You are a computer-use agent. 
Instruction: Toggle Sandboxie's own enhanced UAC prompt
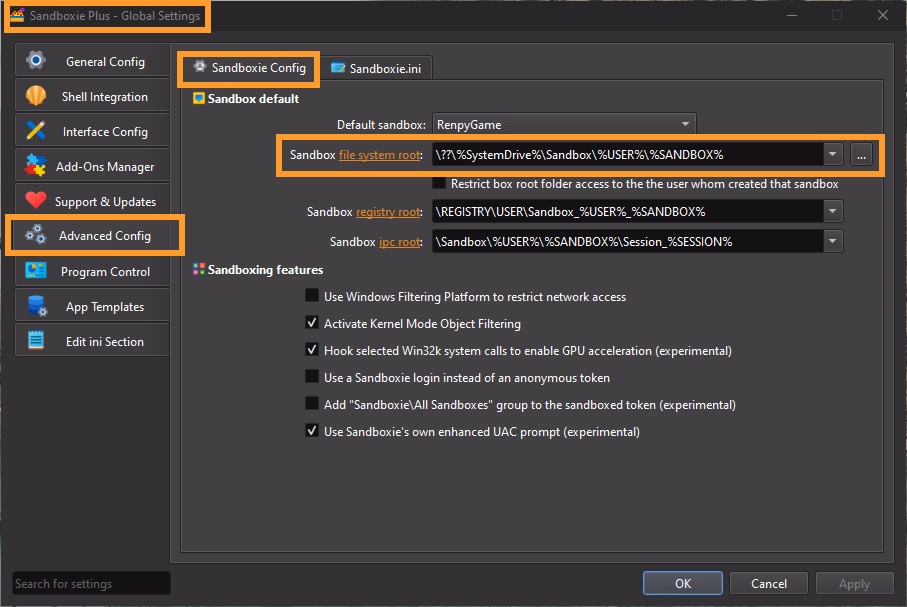pos(312,431)
